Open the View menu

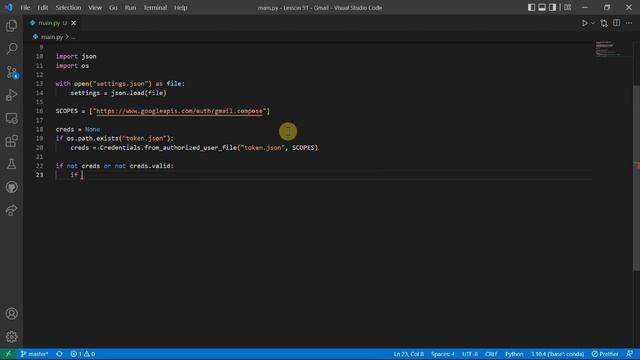95,7
